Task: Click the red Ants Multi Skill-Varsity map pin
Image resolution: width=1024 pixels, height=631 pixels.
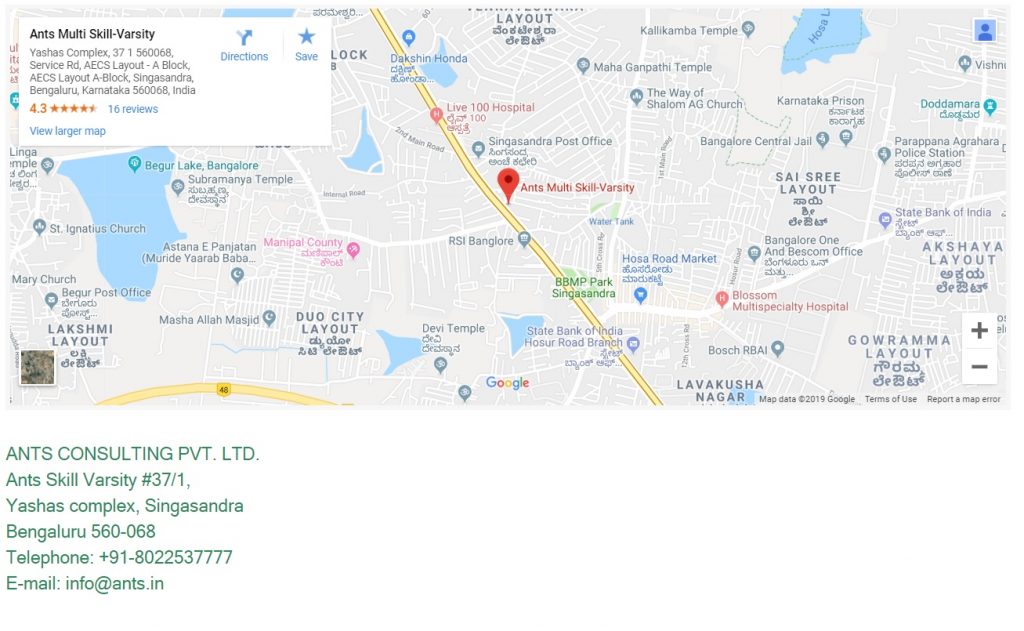Action: [x=508, y=186]
